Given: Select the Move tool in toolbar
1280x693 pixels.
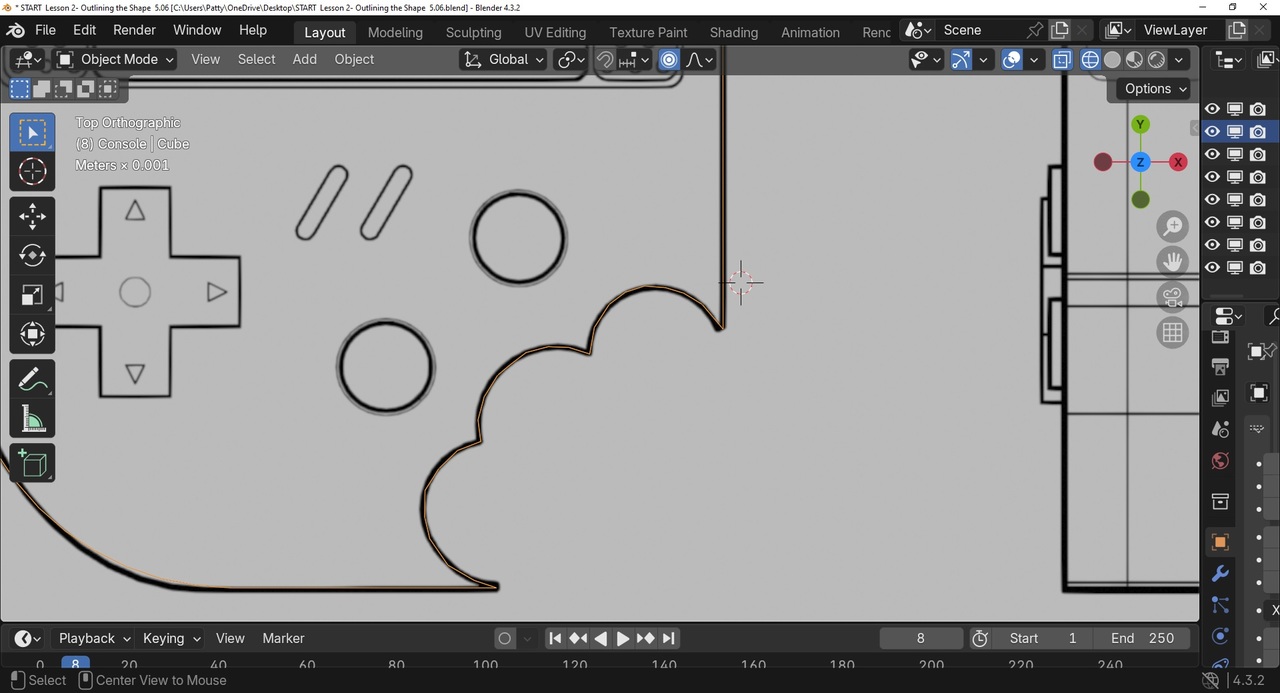Looking at the screenshot, I should [32, 216].
